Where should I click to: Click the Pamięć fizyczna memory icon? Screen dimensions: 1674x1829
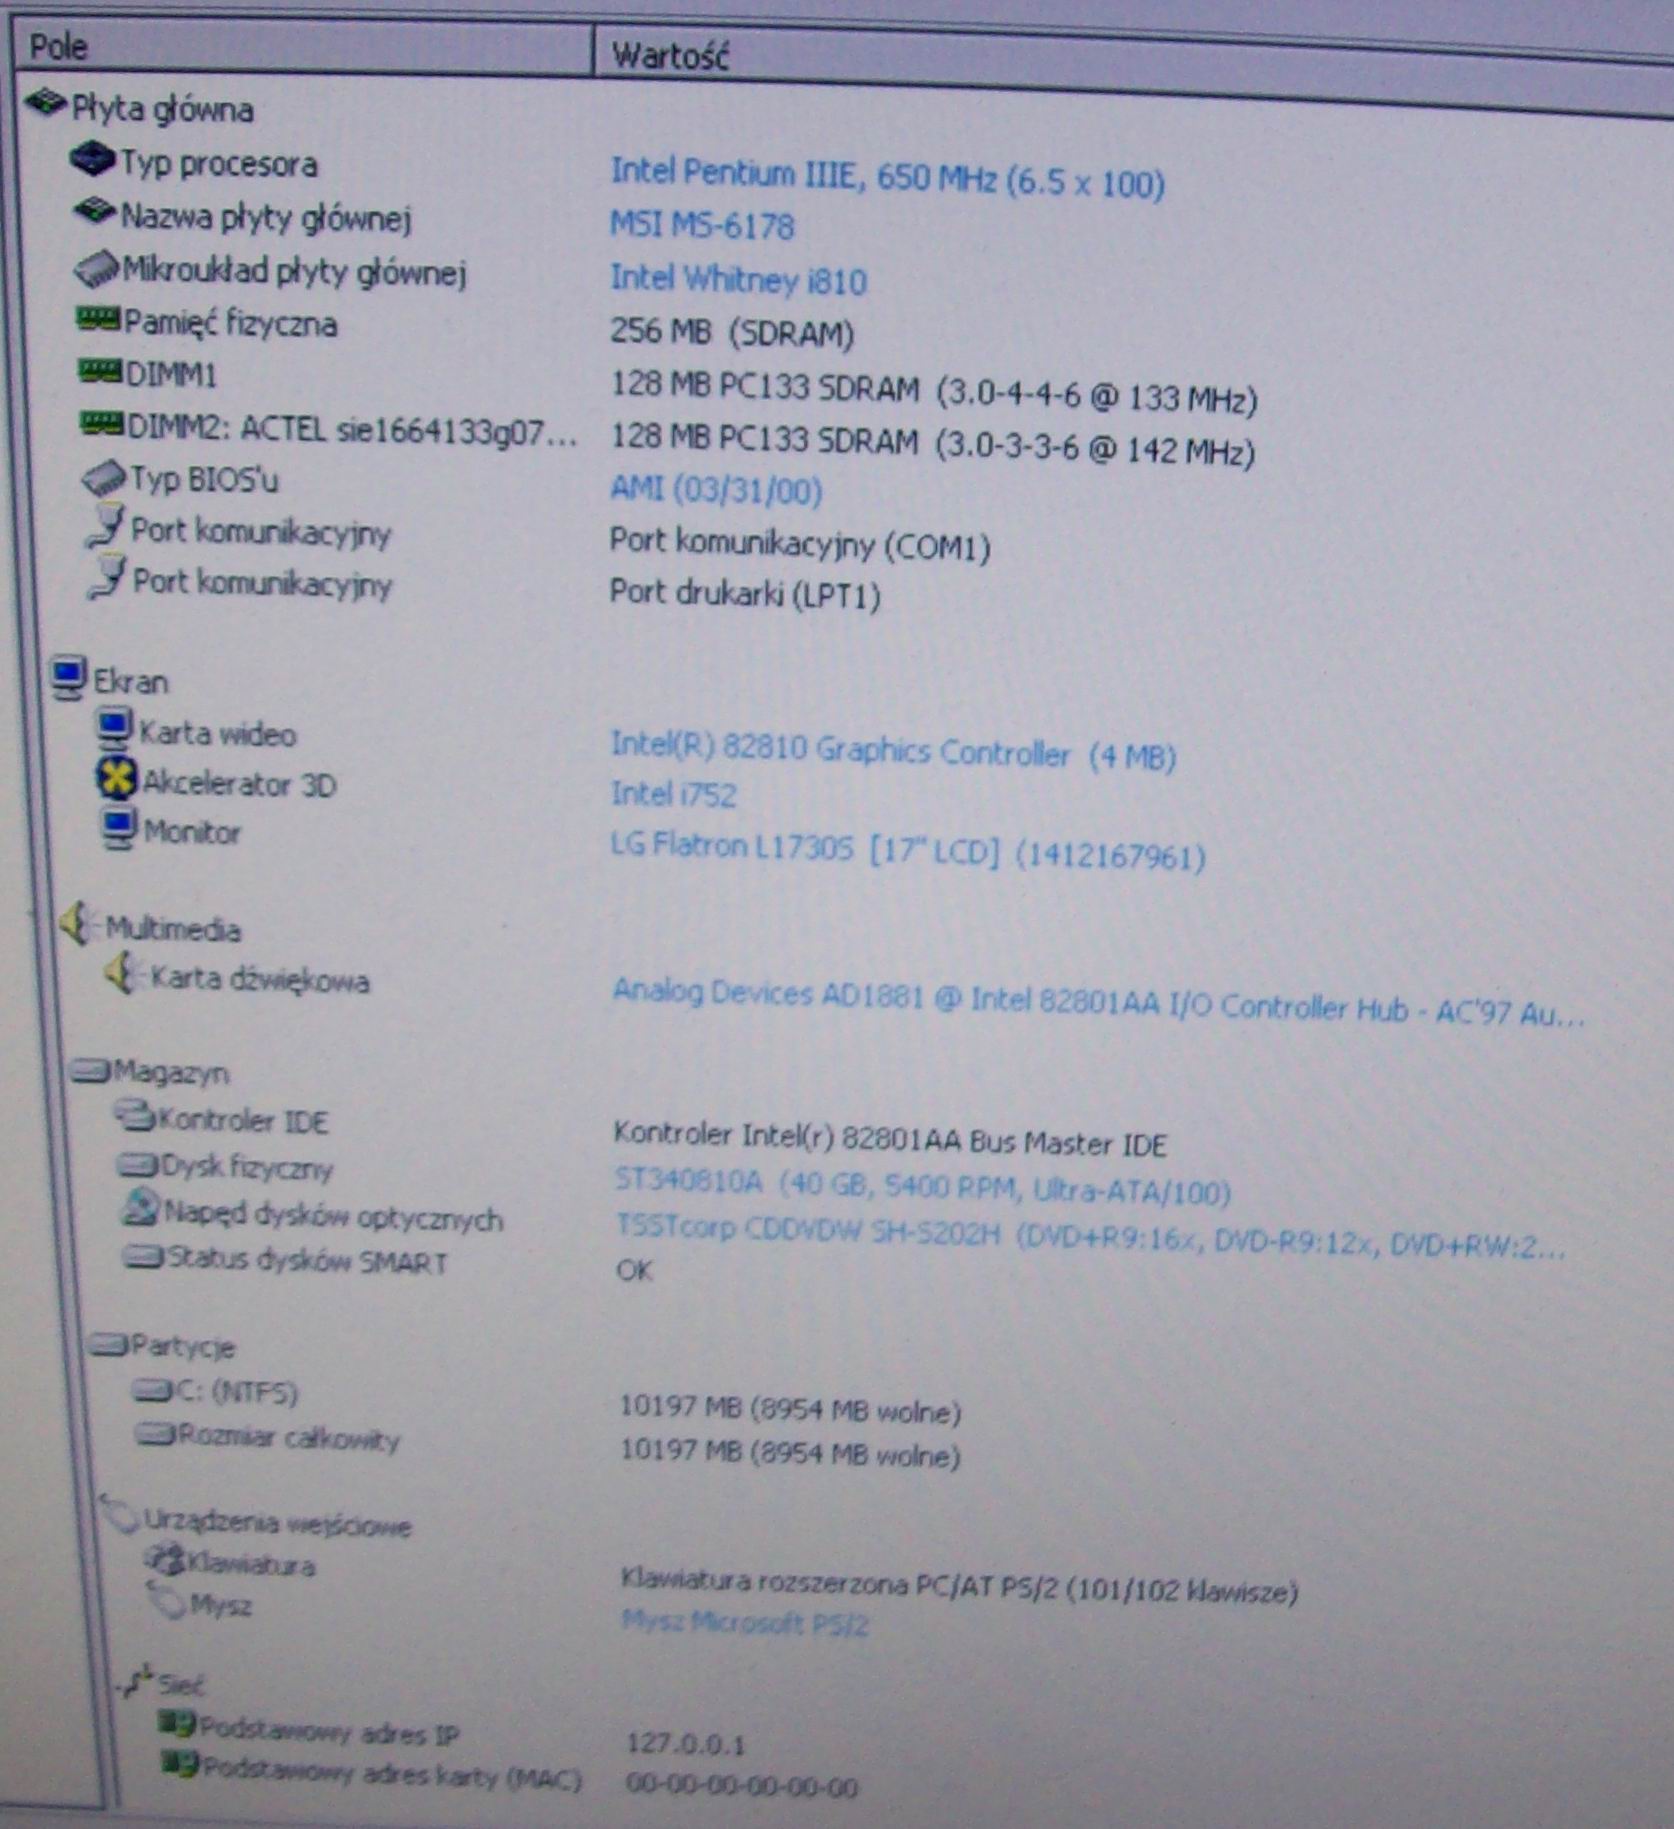coord(98,320)
